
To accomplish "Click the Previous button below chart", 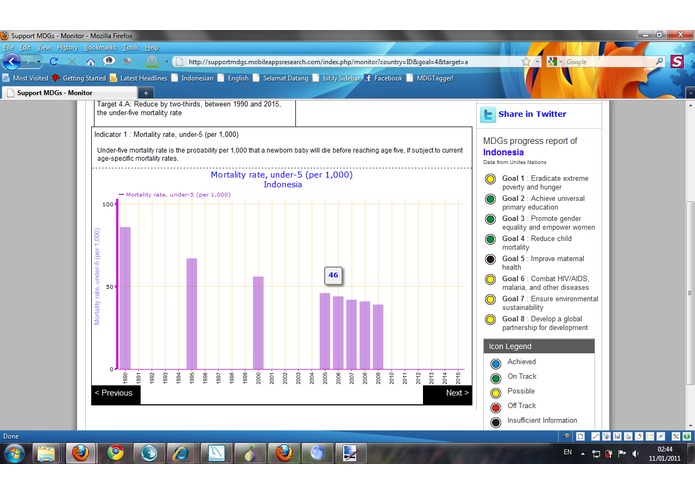I will [116, 393].
